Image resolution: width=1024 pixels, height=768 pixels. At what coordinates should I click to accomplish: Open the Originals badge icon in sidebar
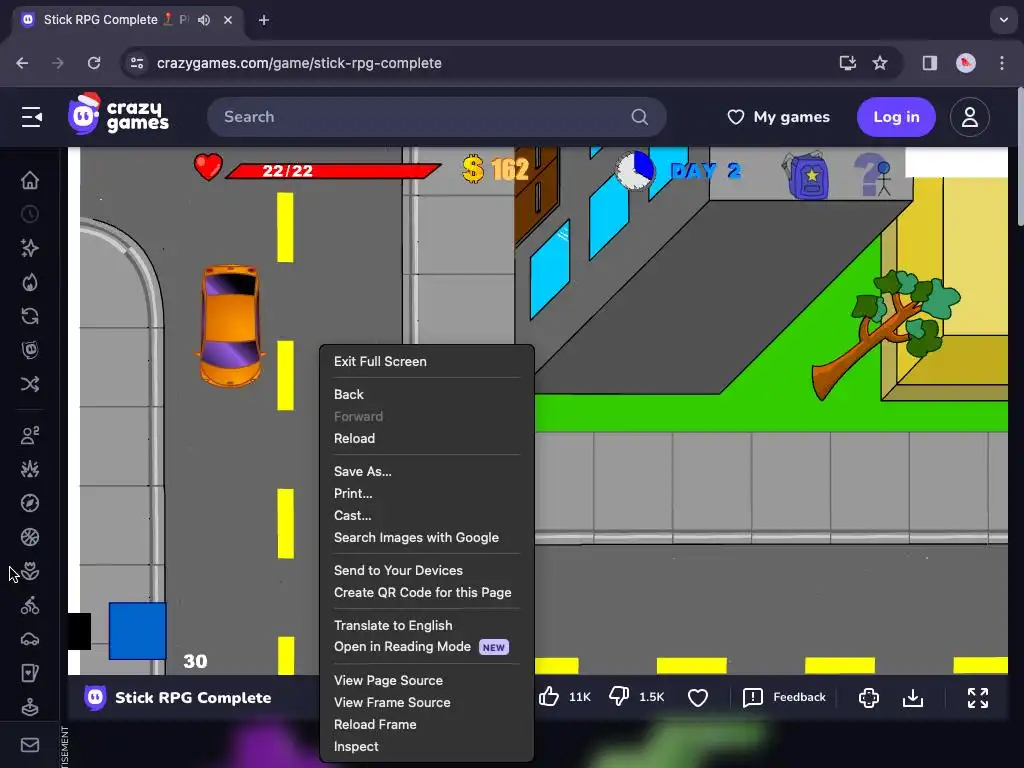30,350
